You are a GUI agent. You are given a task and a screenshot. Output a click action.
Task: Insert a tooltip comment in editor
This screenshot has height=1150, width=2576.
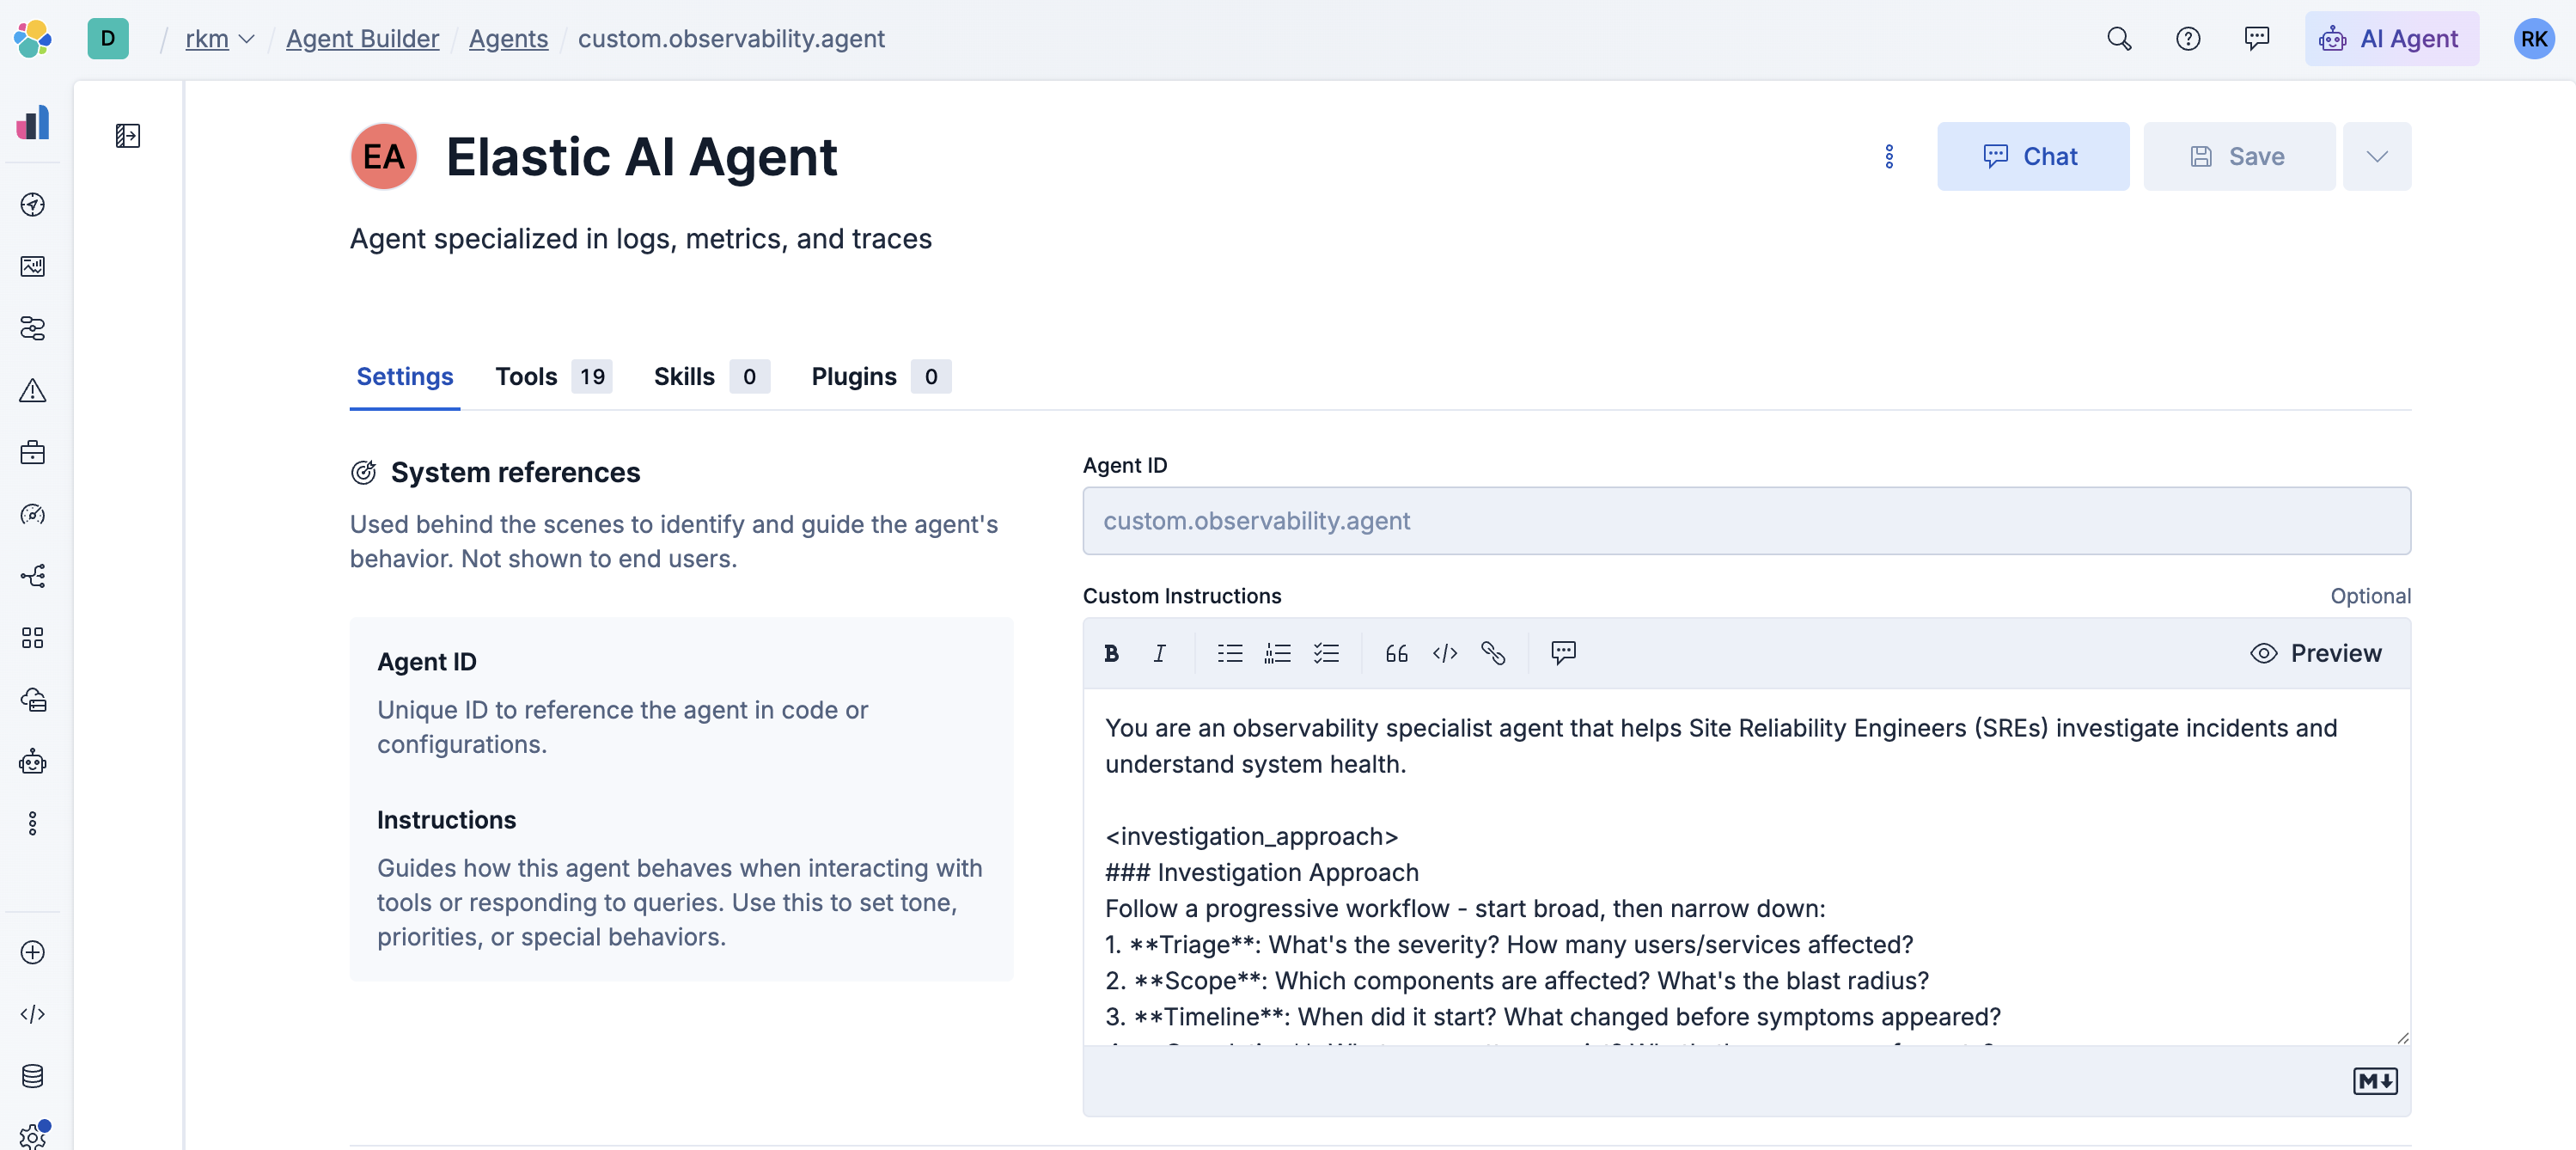pos(1564,654)
